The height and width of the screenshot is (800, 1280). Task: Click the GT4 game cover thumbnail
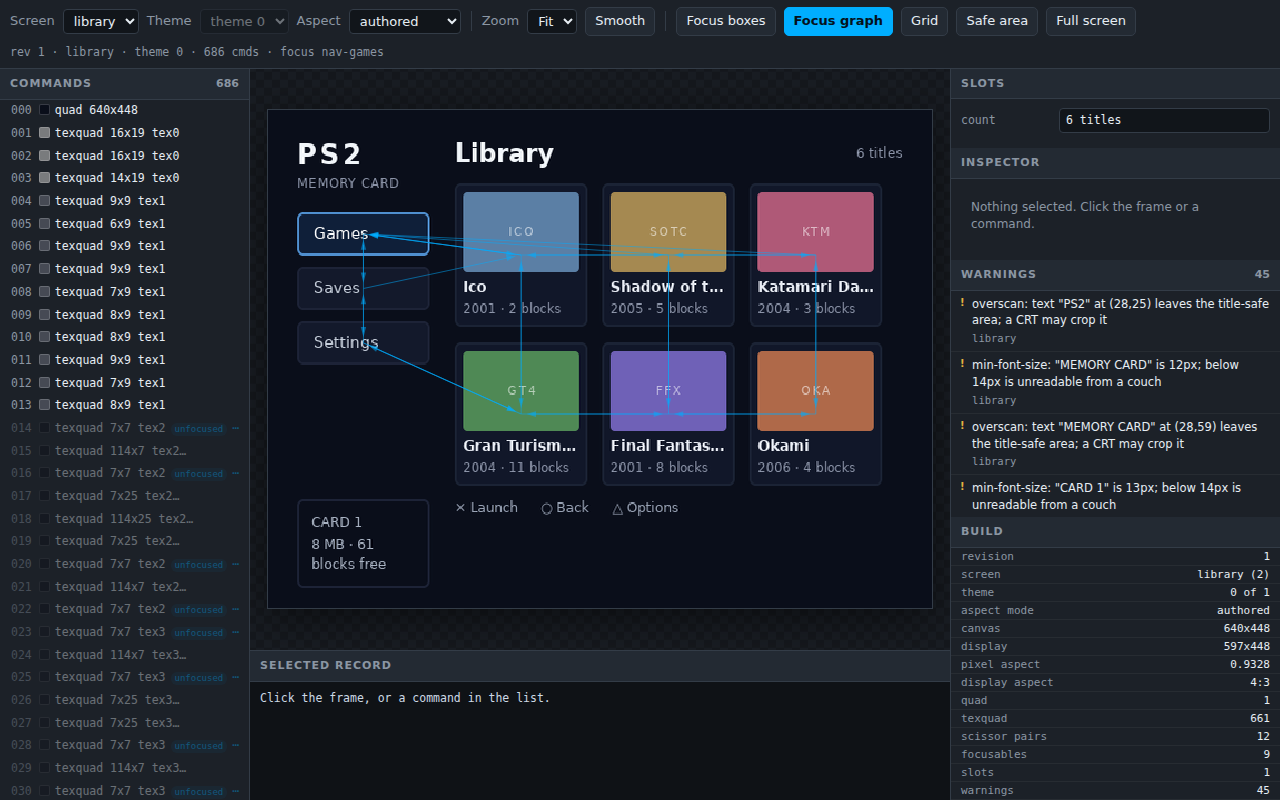click(521, 391)
